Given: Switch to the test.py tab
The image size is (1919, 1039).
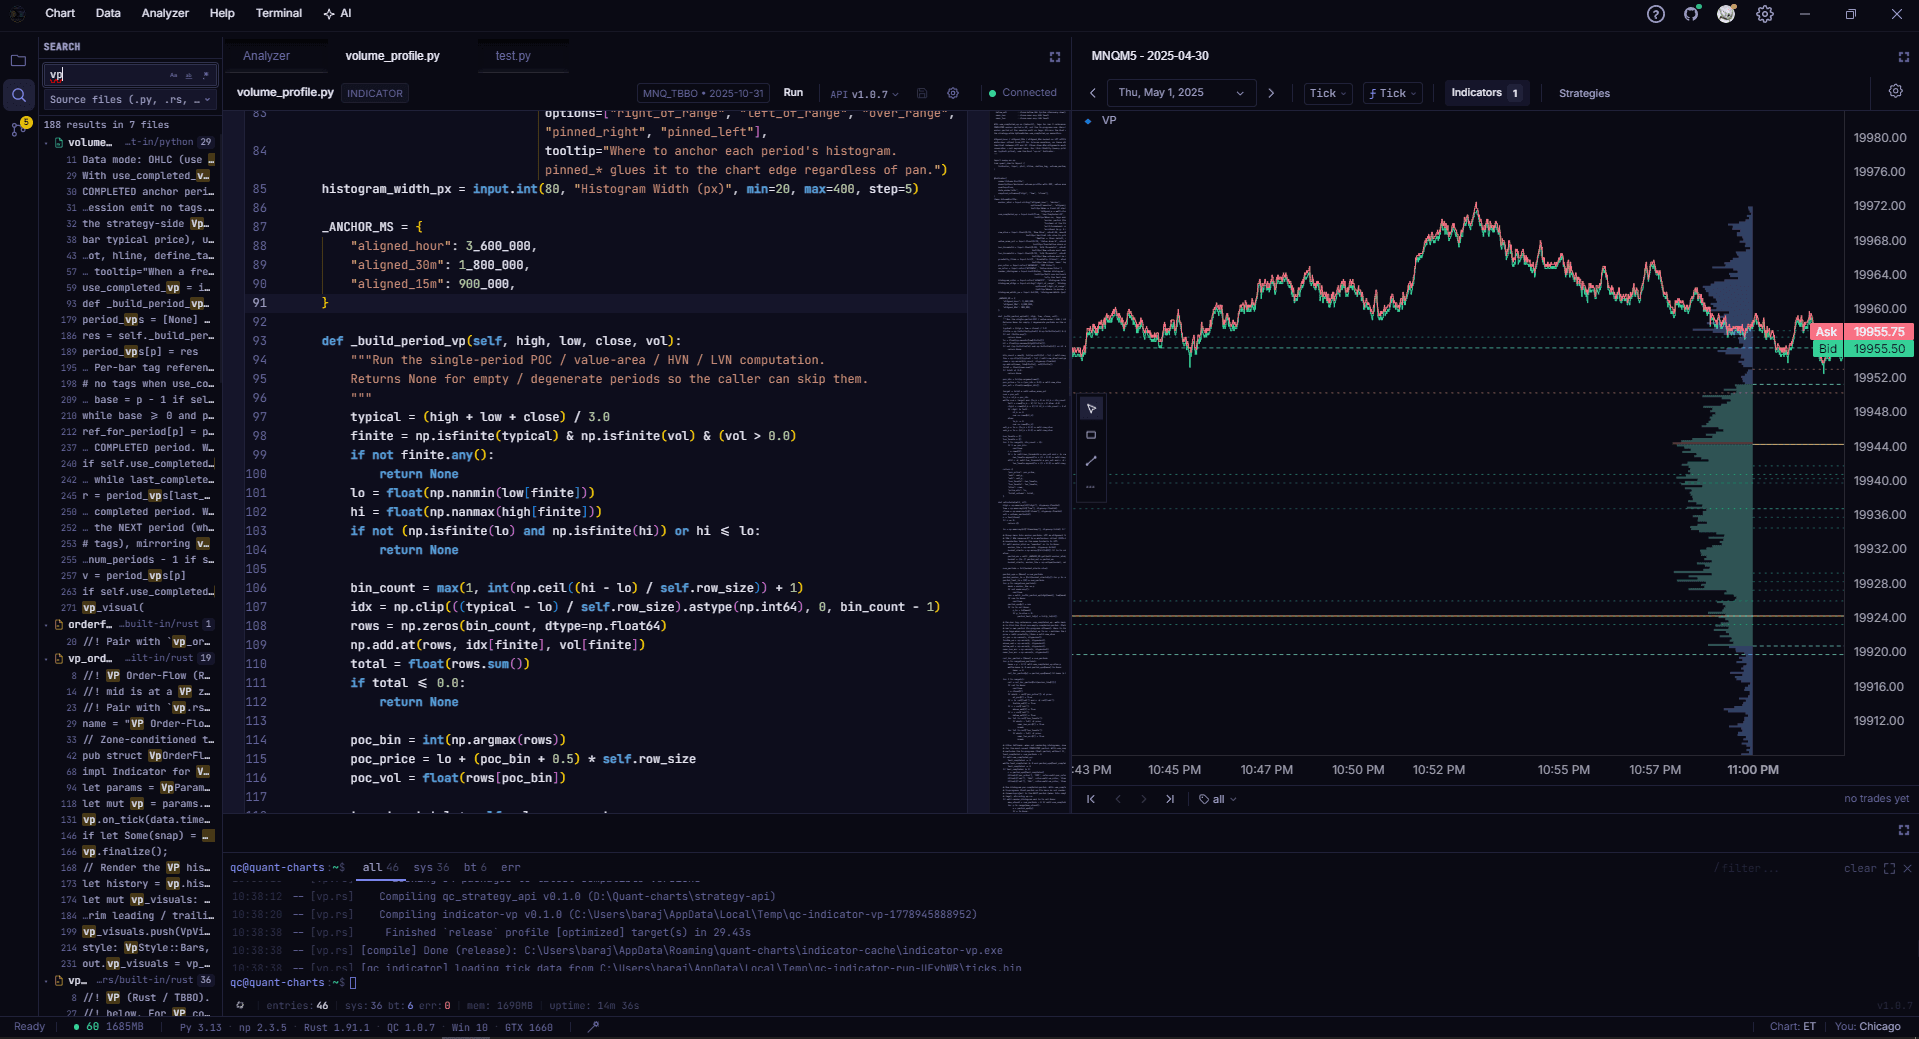Looking at the screenshot, I should [x=513, y=56].
